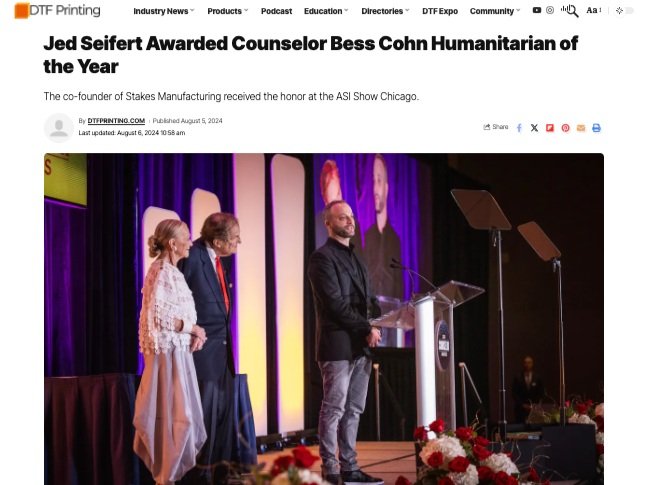Expand the Community dropdown menu
The width and height of the screenshot is (647, 485).
[x=495, y=11]
